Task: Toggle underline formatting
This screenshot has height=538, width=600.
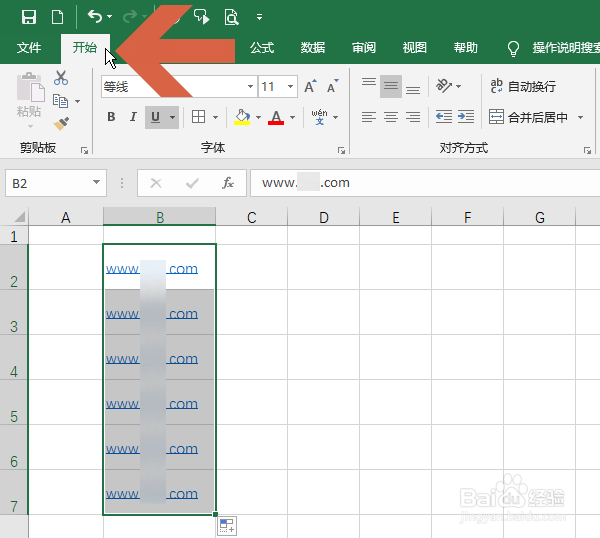Action: coord(155,117)
